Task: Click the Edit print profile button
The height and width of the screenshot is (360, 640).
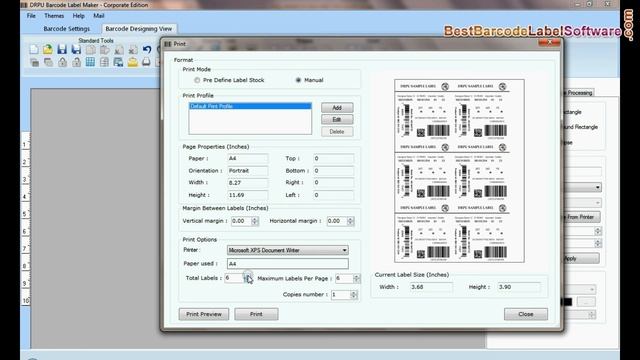Action: pos(337,120)
